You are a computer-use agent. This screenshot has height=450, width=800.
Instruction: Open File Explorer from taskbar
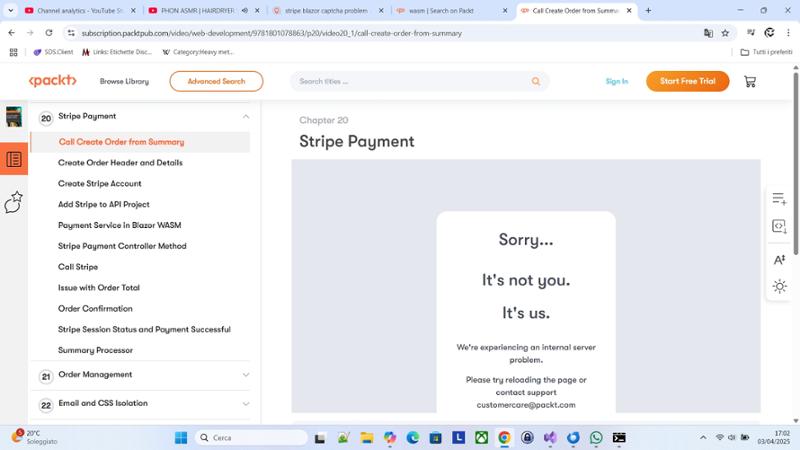click(x=366, y=438)
